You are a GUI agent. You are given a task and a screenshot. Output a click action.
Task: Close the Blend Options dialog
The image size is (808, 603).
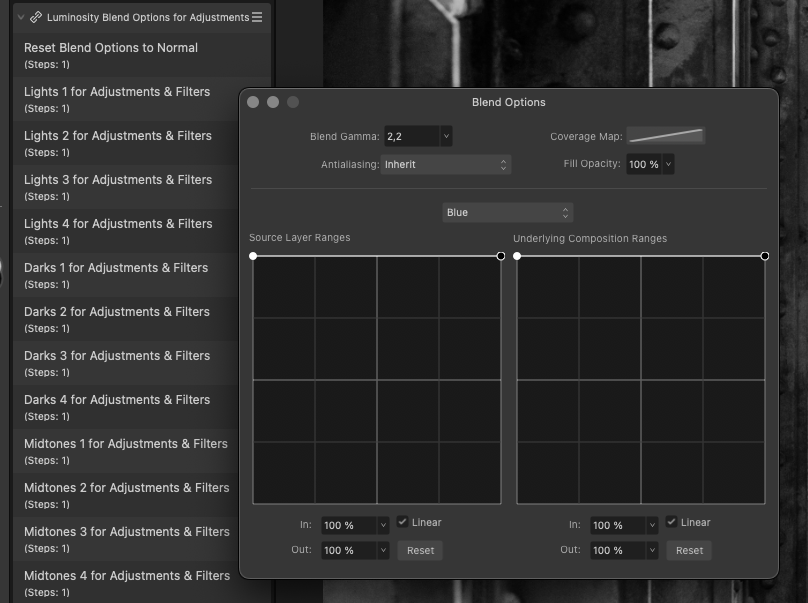coord(253,102)
